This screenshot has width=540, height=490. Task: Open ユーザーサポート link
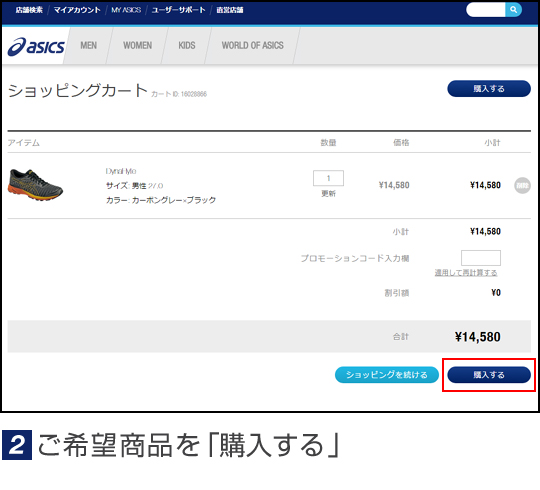178,10
